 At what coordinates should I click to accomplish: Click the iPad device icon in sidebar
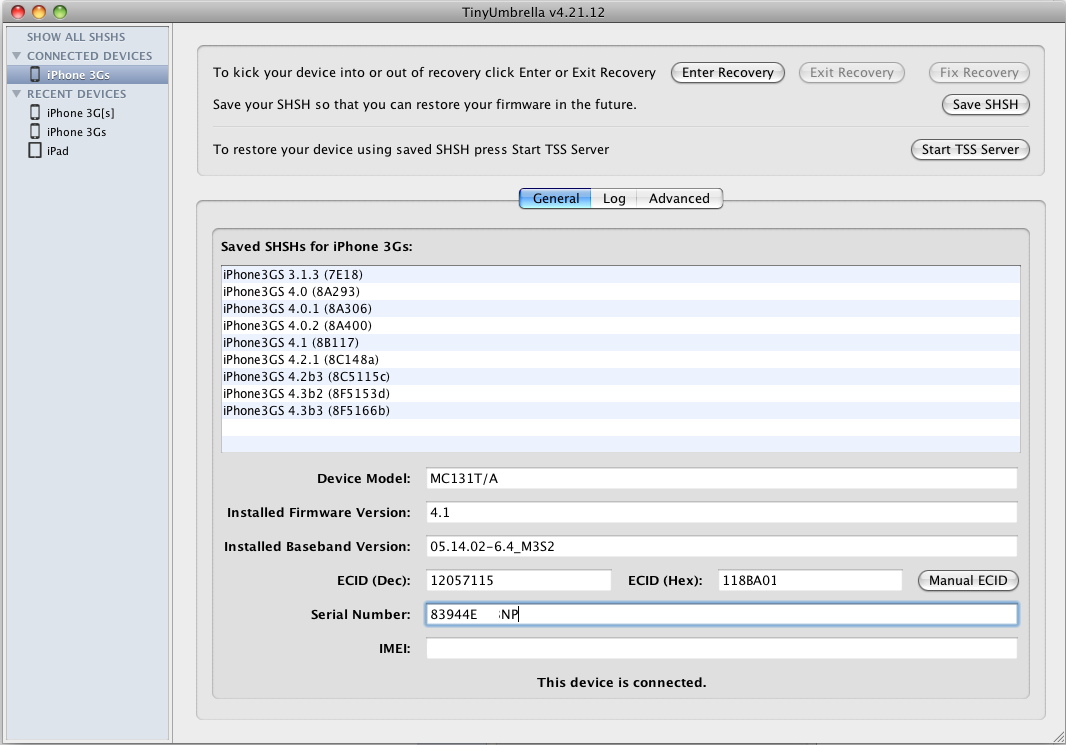[35, 151]
